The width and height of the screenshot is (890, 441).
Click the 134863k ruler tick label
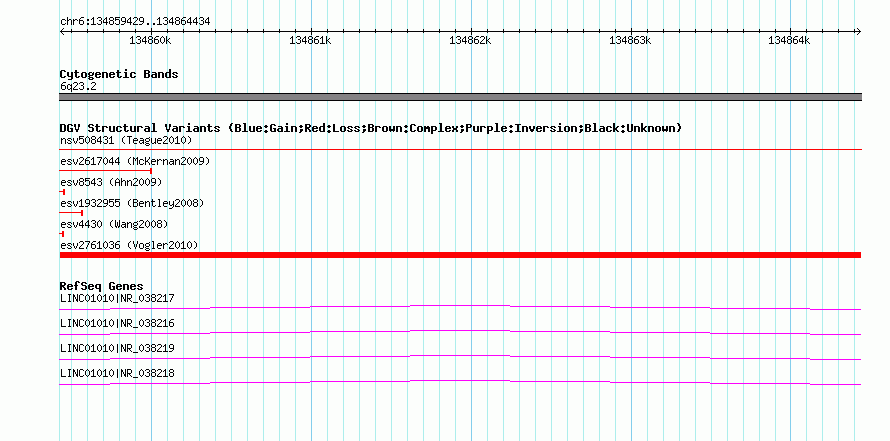[630, 40]
